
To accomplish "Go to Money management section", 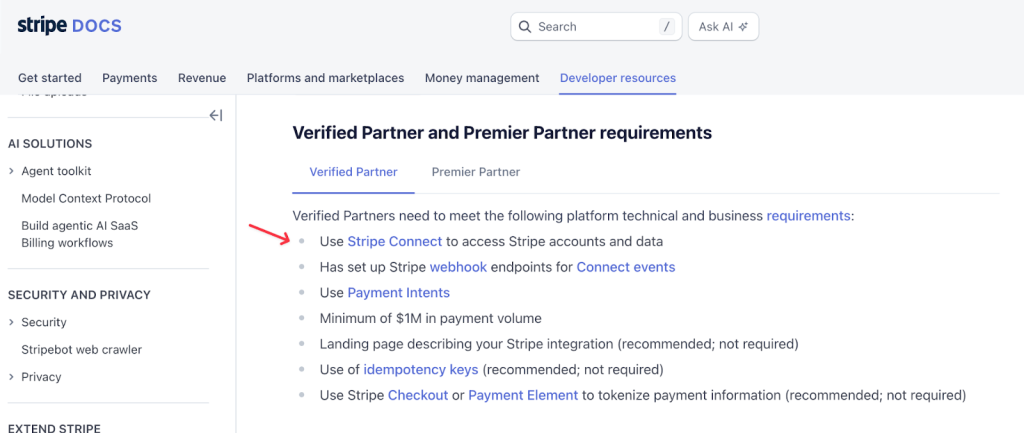I will (x=481, y=78).
